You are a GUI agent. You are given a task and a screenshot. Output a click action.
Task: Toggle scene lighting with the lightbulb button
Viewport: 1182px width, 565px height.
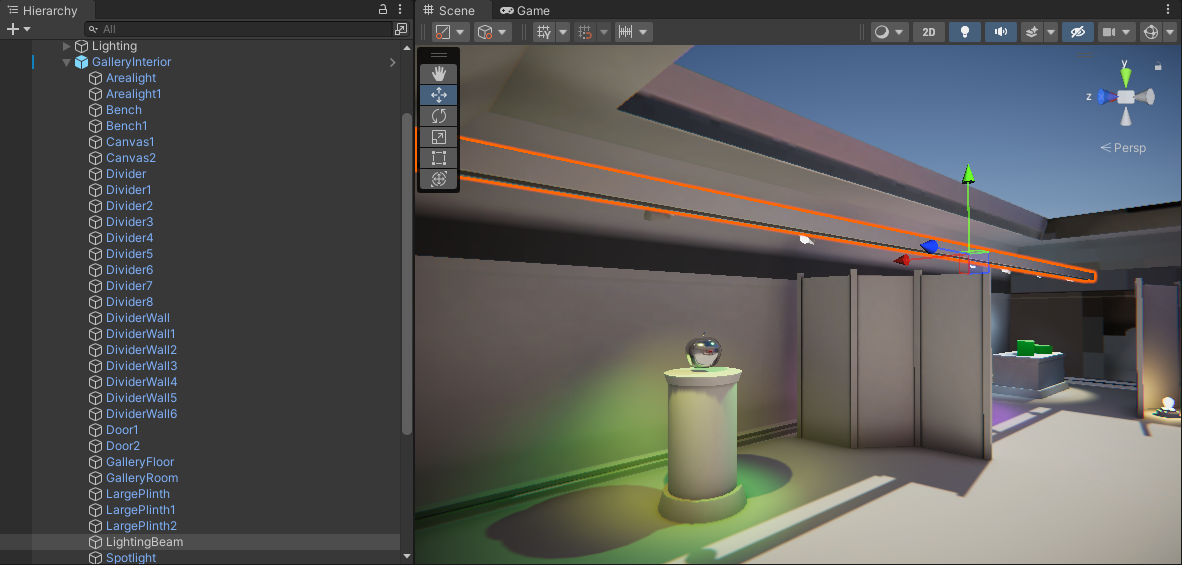(x=965, y=32)
